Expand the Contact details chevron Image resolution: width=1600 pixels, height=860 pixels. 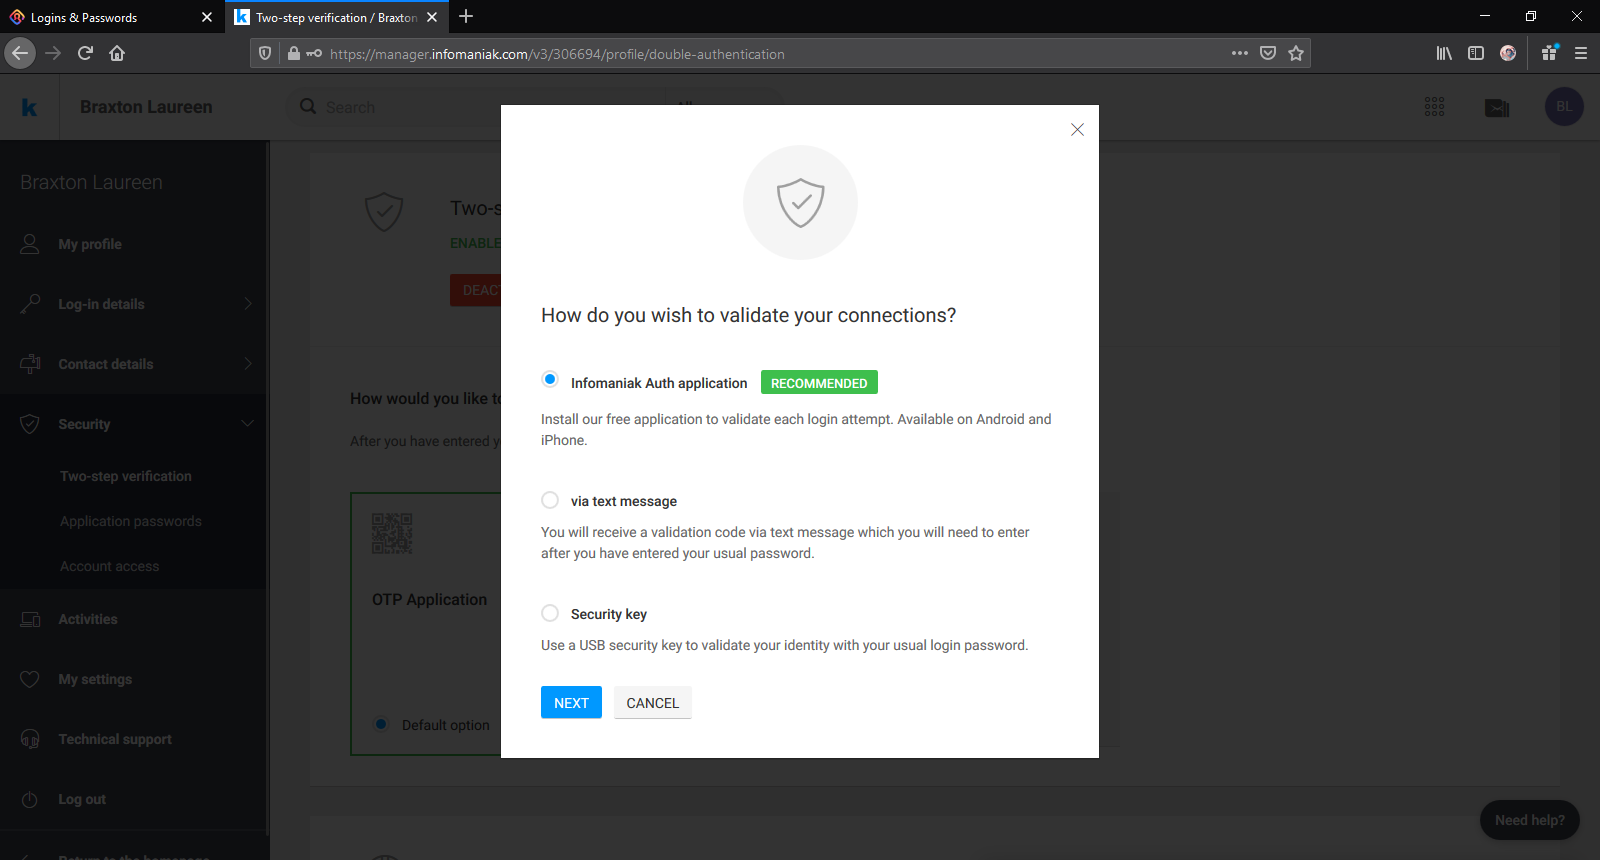click(248, 364)
